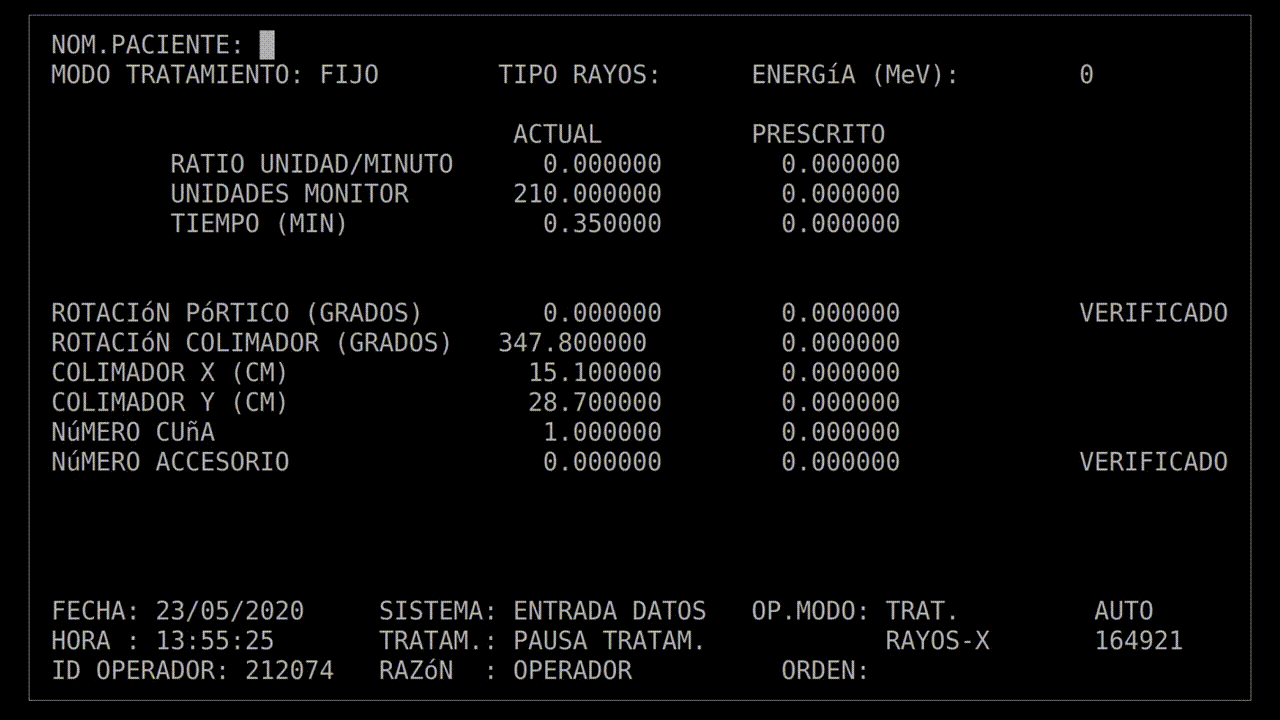Select the ACTUAL column header
This screenshot has height=720, width=1280.
point(557,133)
